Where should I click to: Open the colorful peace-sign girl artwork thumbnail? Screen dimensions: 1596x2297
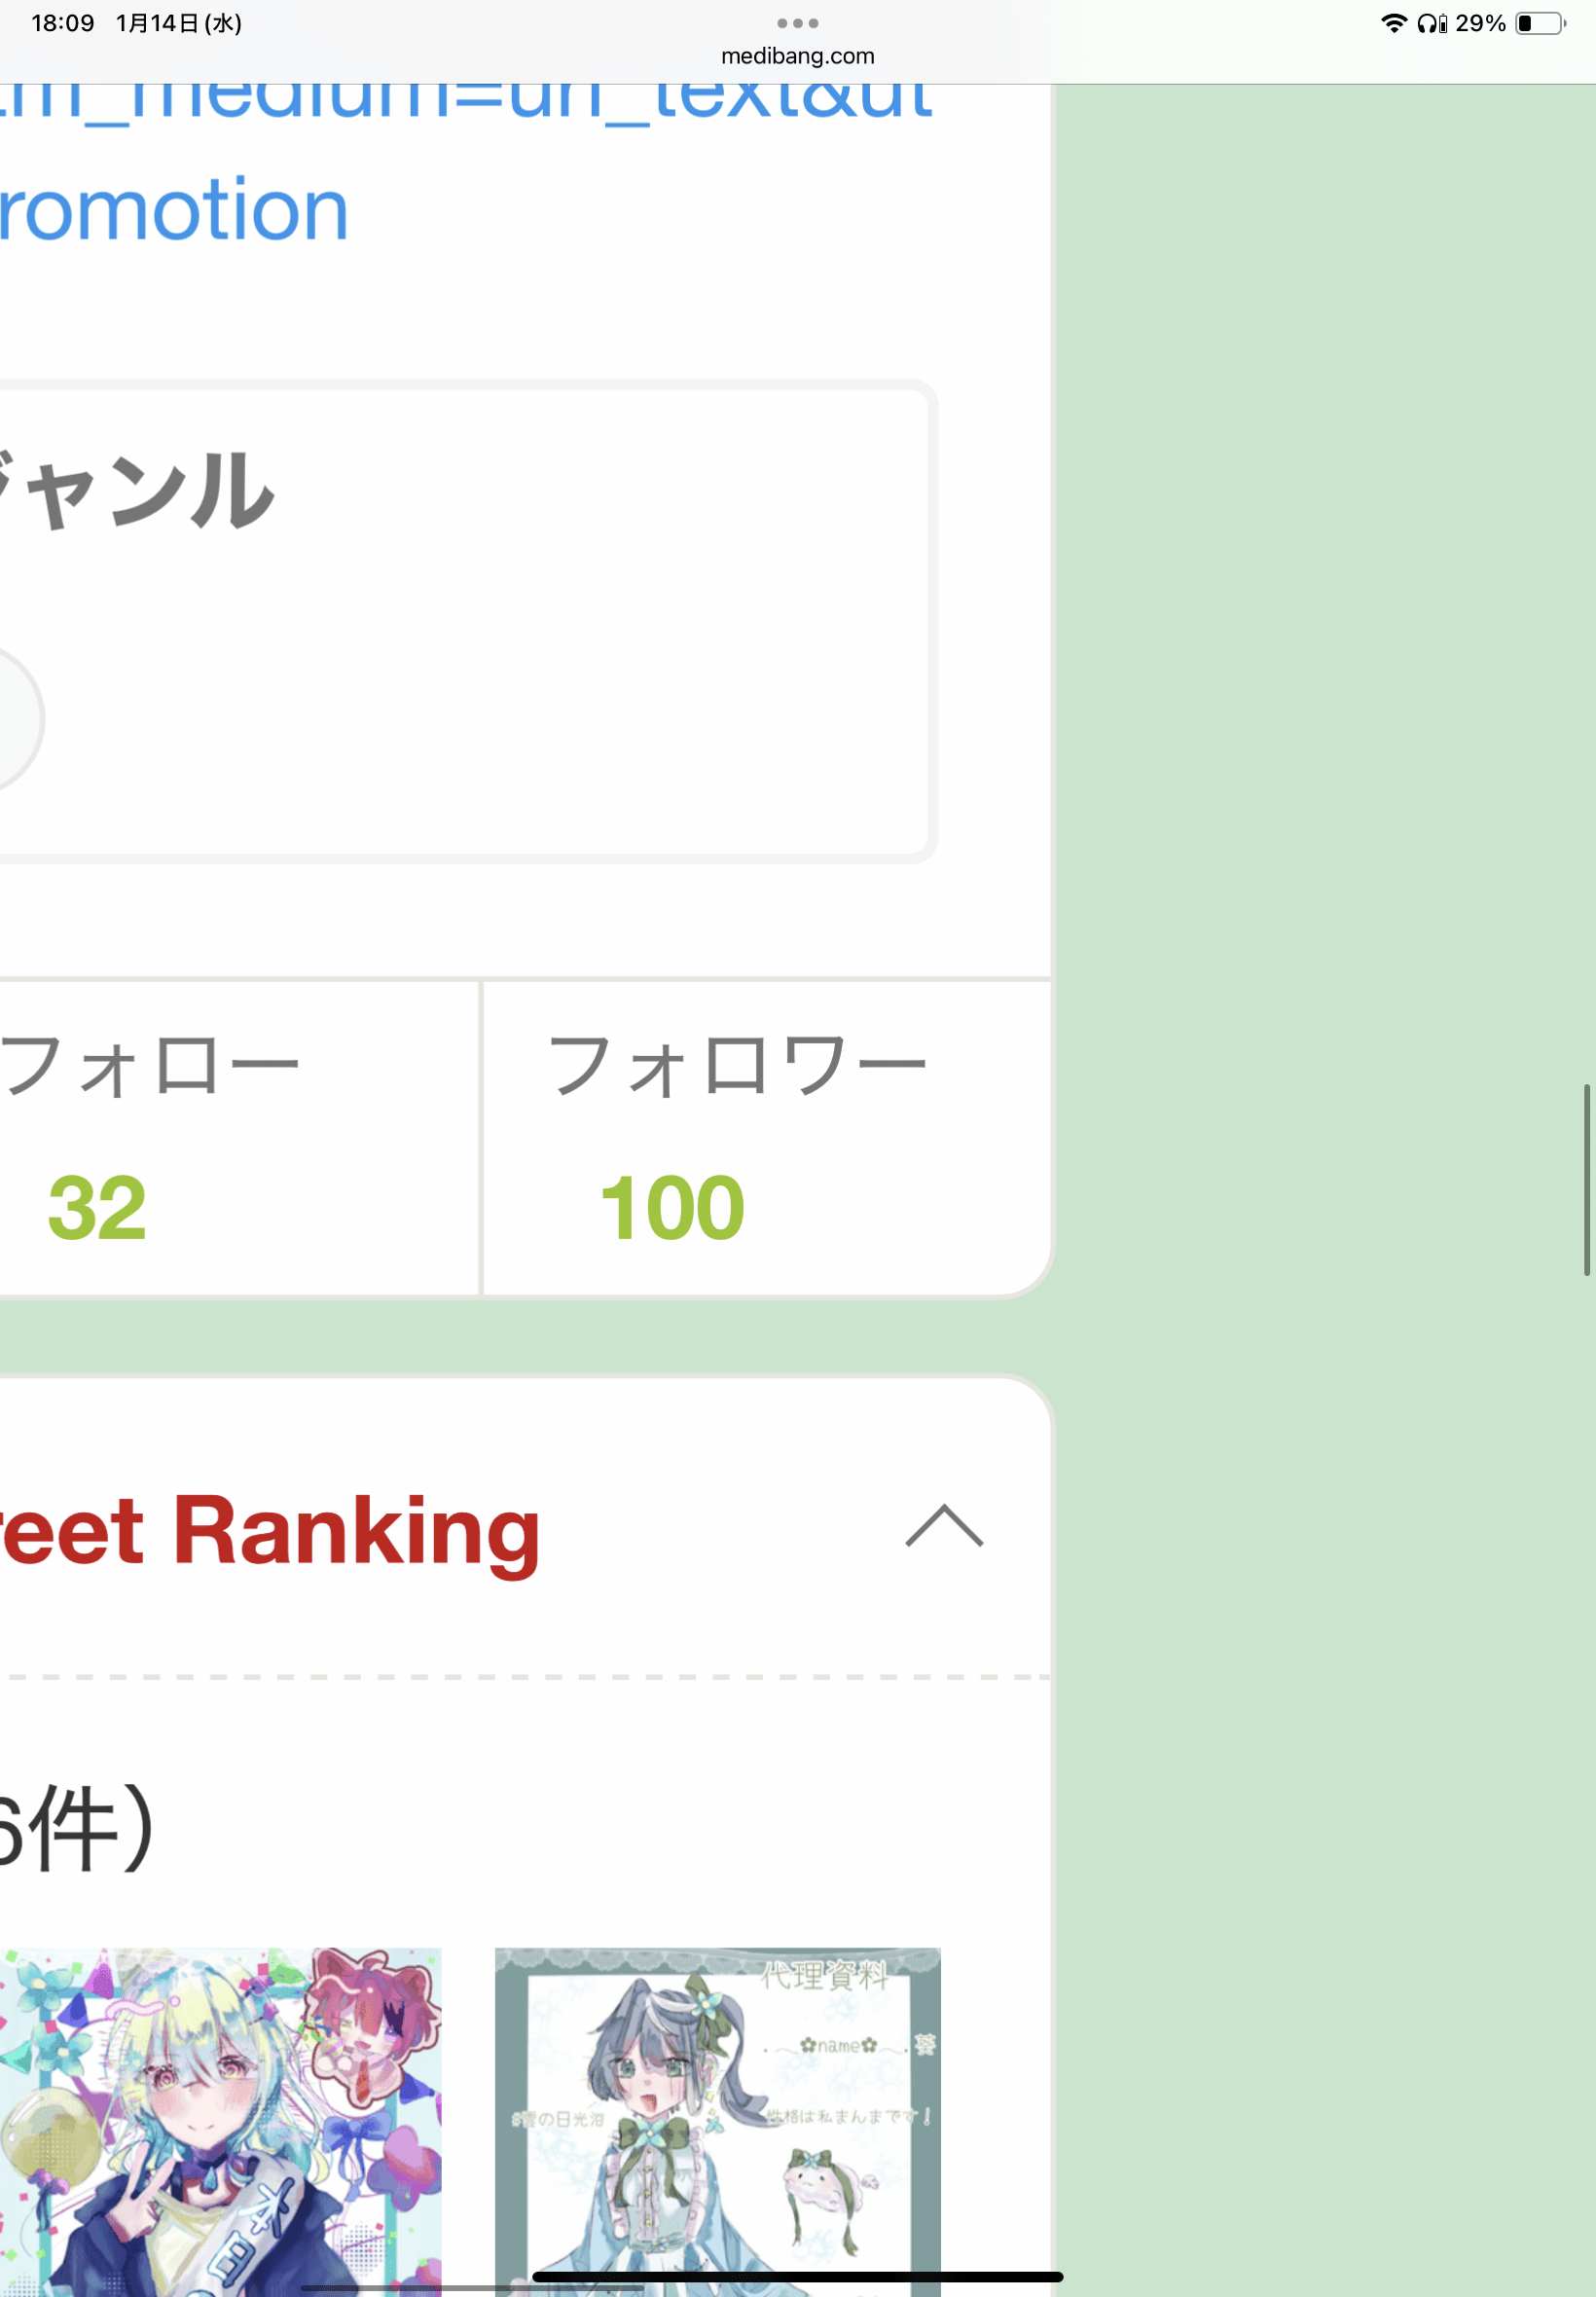[218, 2120]
